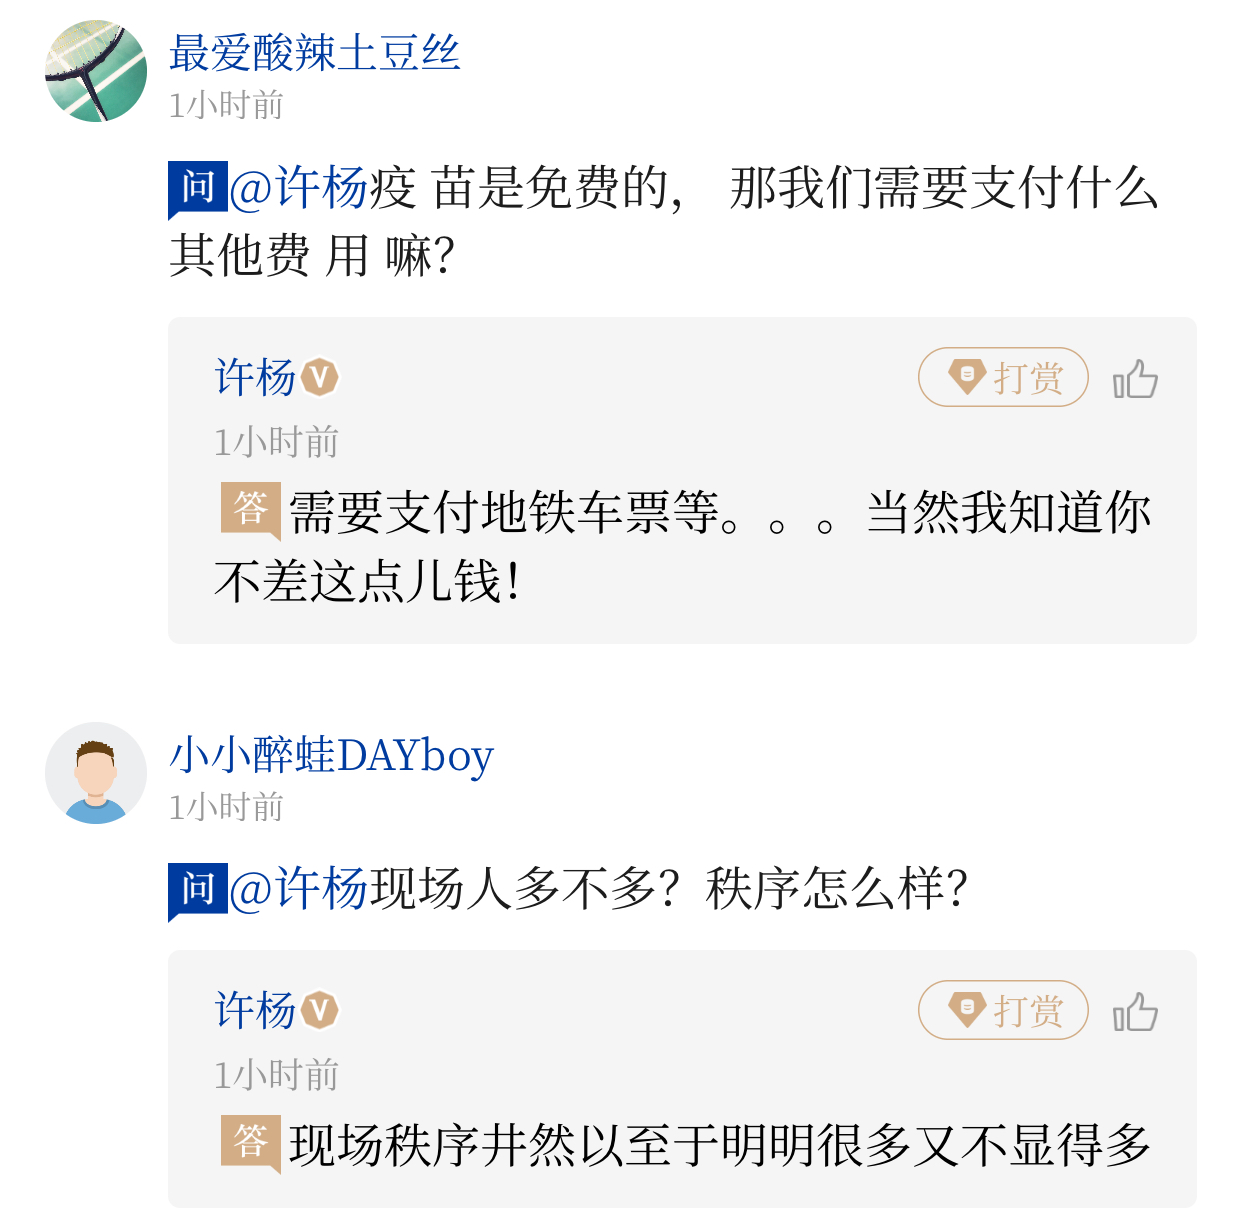Click the 现场秩序井然 answer text
Screen dimensions: 1242x1210
point(720,1146)
